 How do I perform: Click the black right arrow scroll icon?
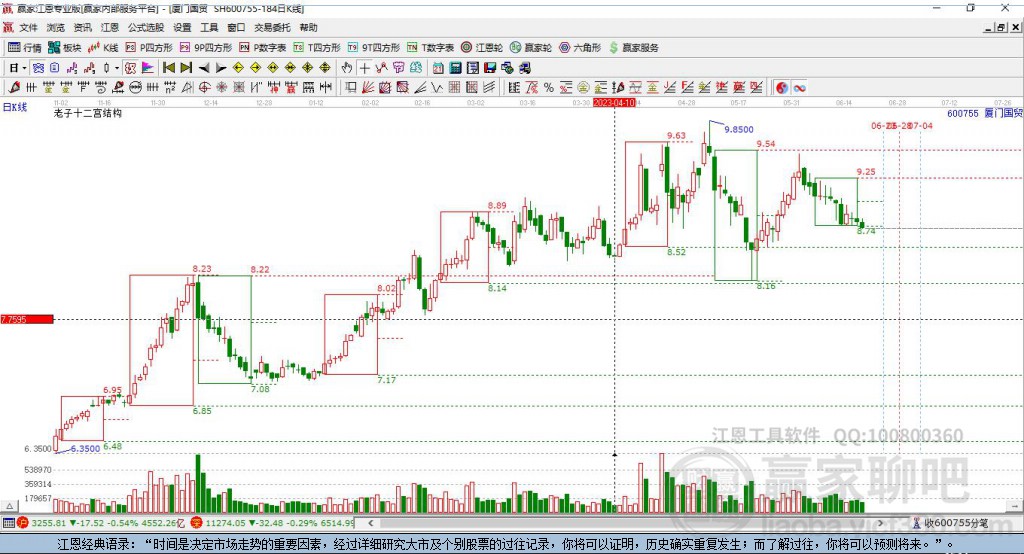point(221,68)
